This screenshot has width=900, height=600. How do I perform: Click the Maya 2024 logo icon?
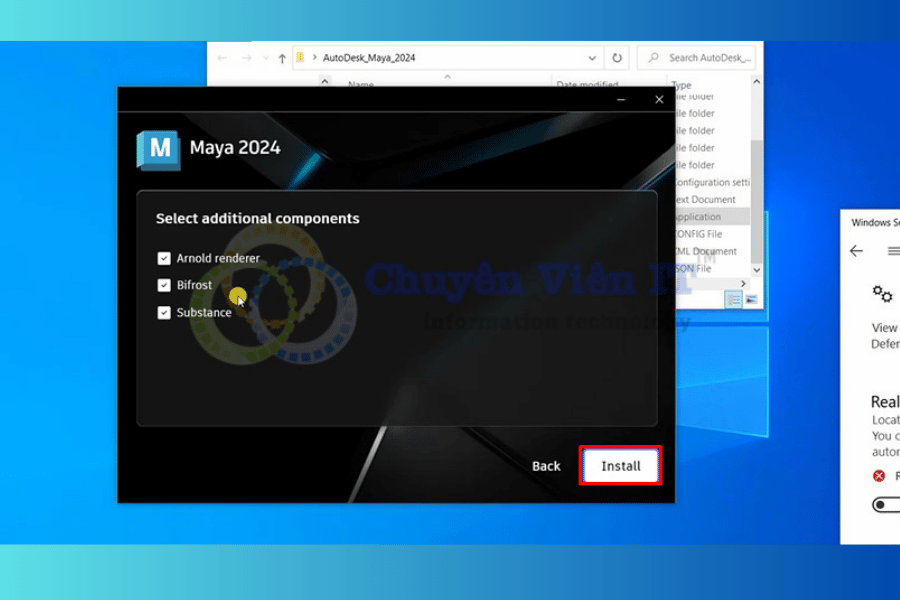pos(158,149)
